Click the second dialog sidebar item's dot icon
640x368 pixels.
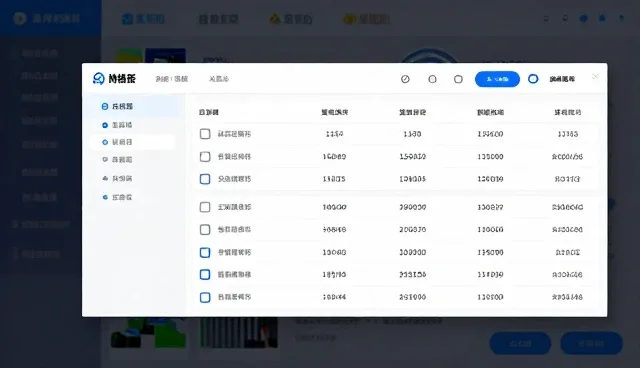(105, 125)
